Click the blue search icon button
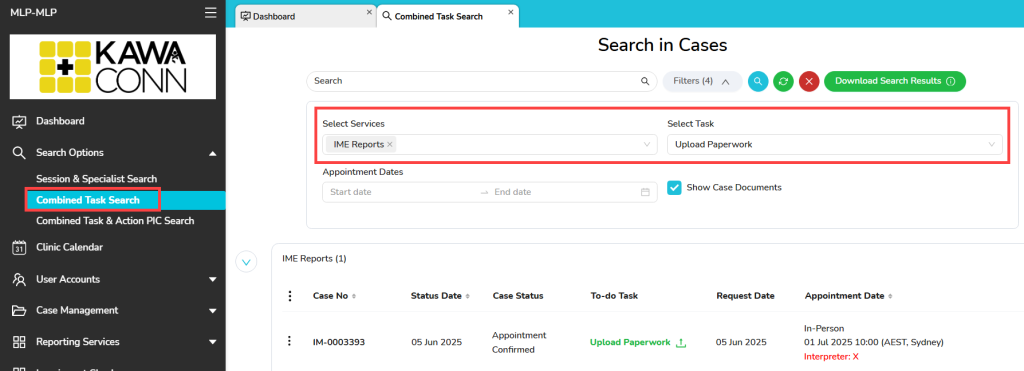The image size is (1024, 371). point(758,81)
